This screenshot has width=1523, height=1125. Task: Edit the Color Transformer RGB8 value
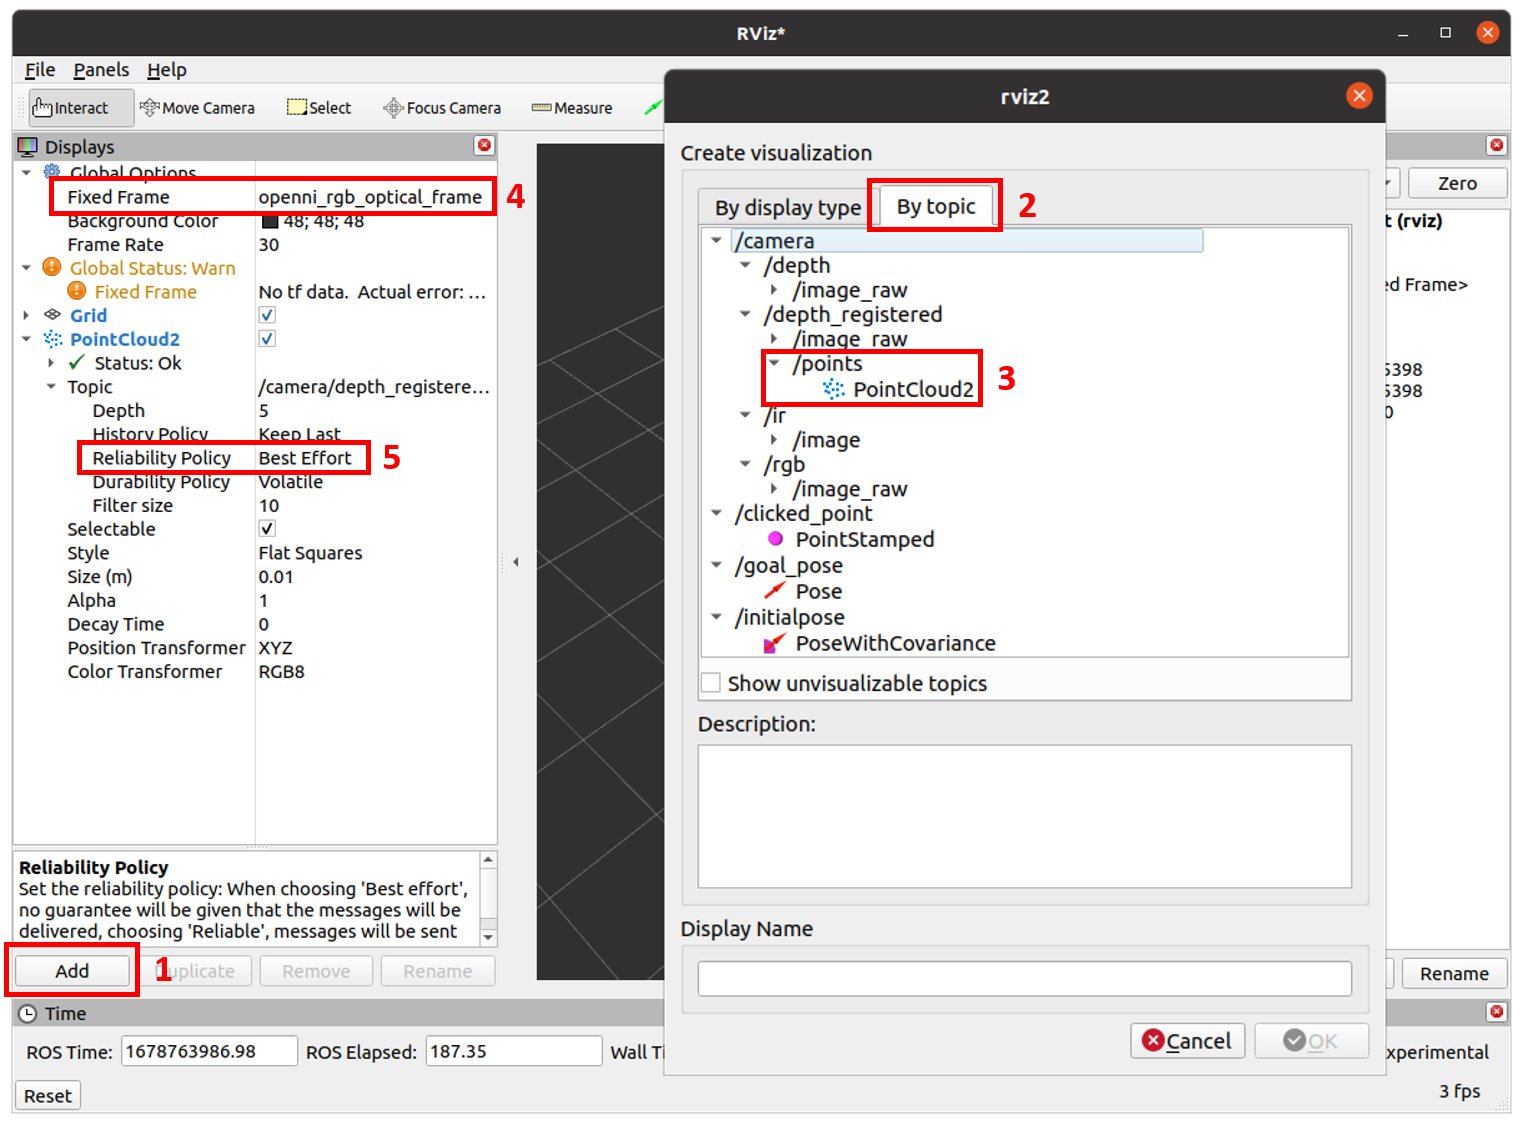tap(282, 672)
